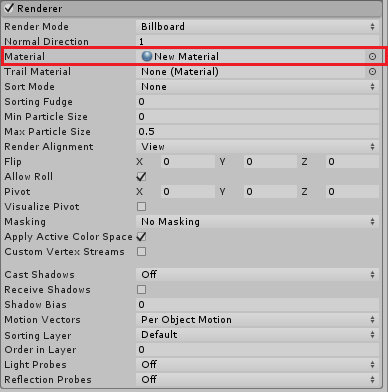388x392 pixels.
Task: Open the Material object picker circle icon
Action: (x=372, y=57)
